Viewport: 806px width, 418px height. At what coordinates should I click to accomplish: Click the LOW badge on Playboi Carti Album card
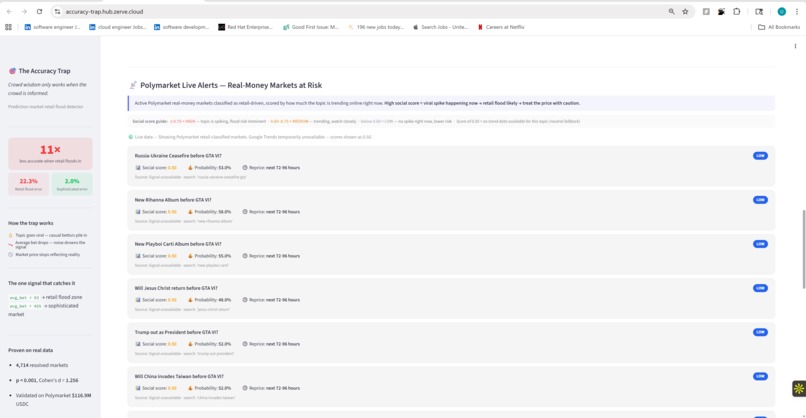[x=760, y=244]
